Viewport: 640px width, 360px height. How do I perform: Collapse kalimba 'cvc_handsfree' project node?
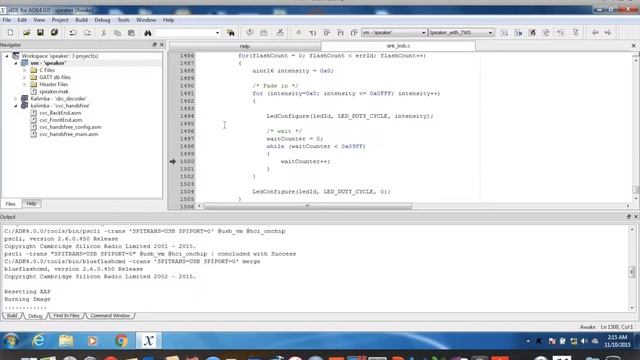(x=16, y=106)
